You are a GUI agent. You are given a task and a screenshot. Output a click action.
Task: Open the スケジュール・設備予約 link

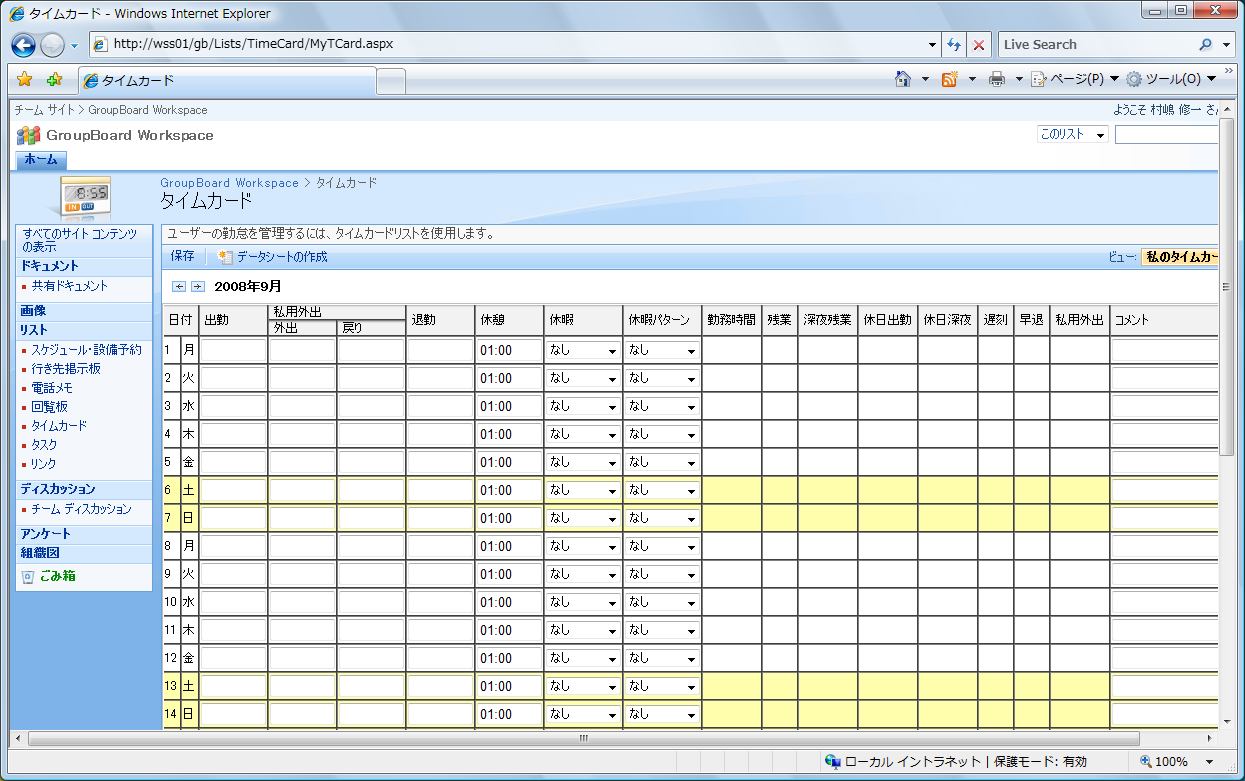(86, 350)
